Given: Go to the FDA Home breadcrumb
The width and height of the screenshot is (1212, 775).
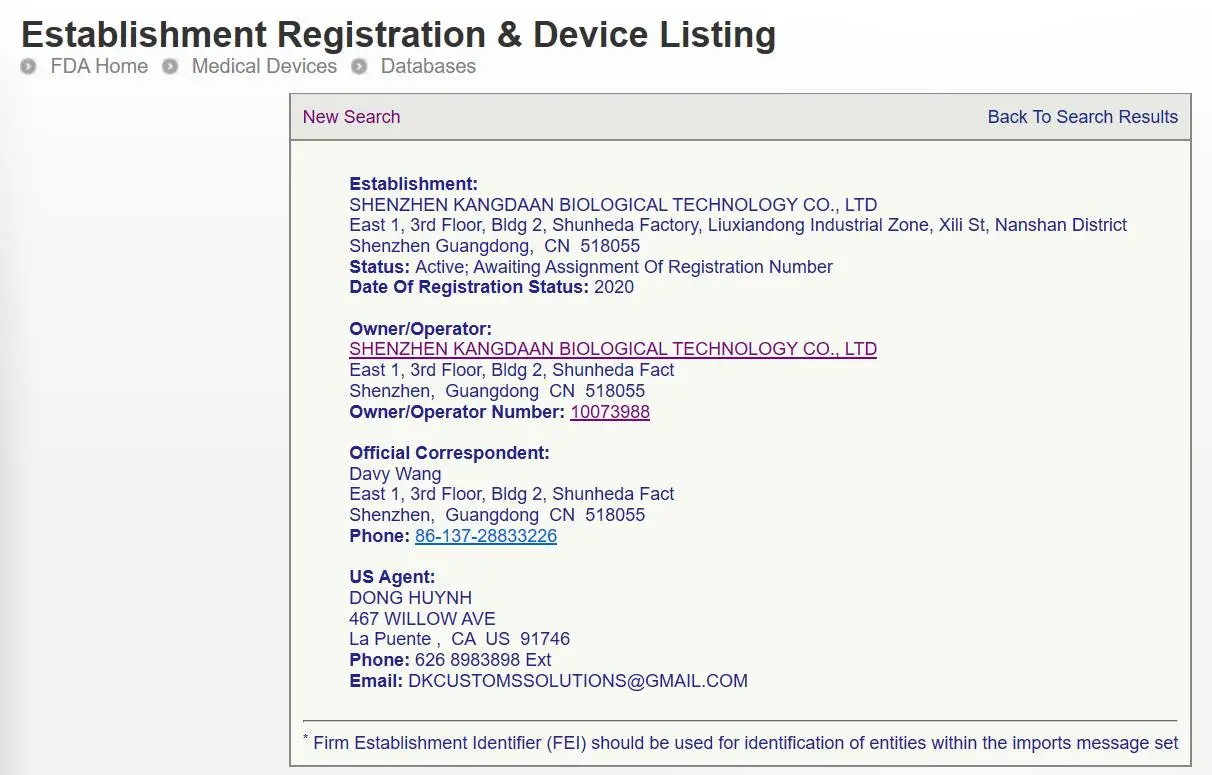Looking at the screenshot, I should [x=99, y=67].
